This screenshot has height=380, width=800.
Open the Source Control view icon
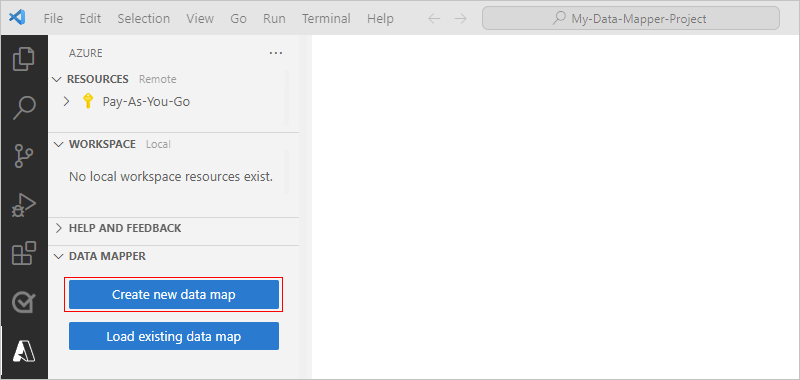(x=23, y=156)
